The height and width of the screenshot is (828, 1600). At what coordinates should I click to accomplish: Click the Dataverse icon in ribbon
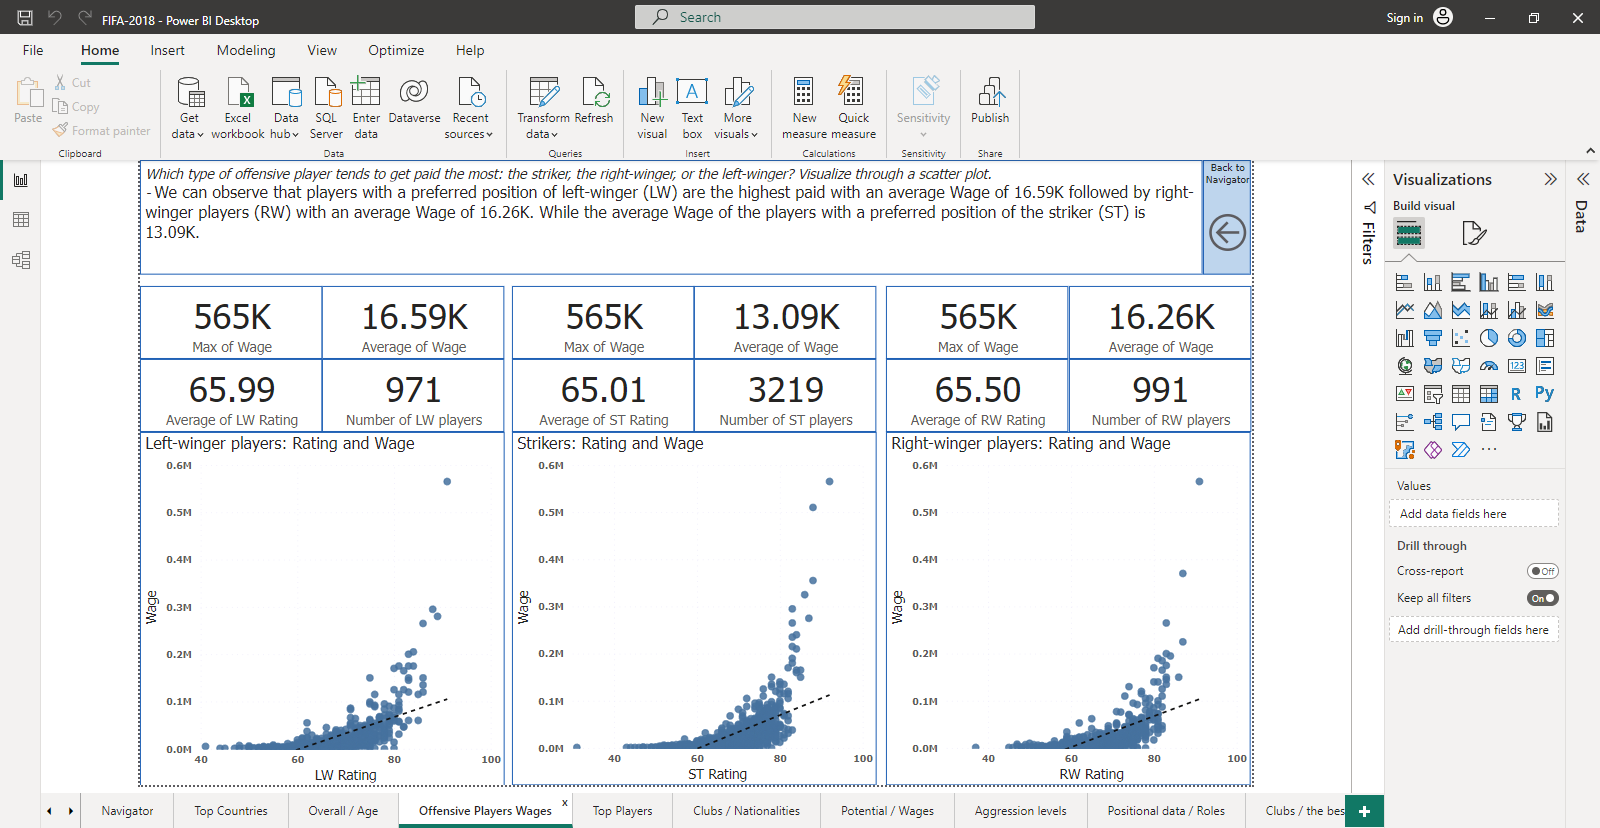pyautogui.click(x=414, y=93)
